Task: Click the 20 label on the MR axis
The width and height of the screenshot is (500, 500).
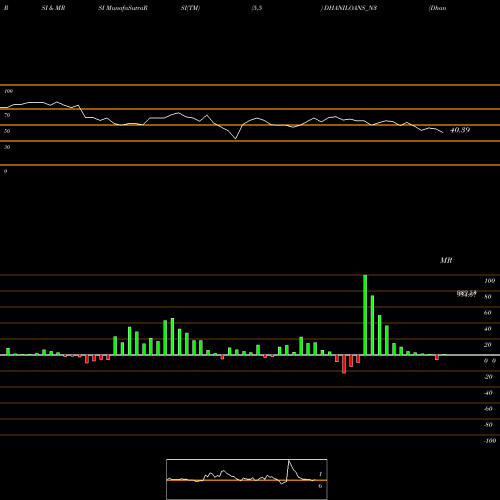Action: point(488,345)
